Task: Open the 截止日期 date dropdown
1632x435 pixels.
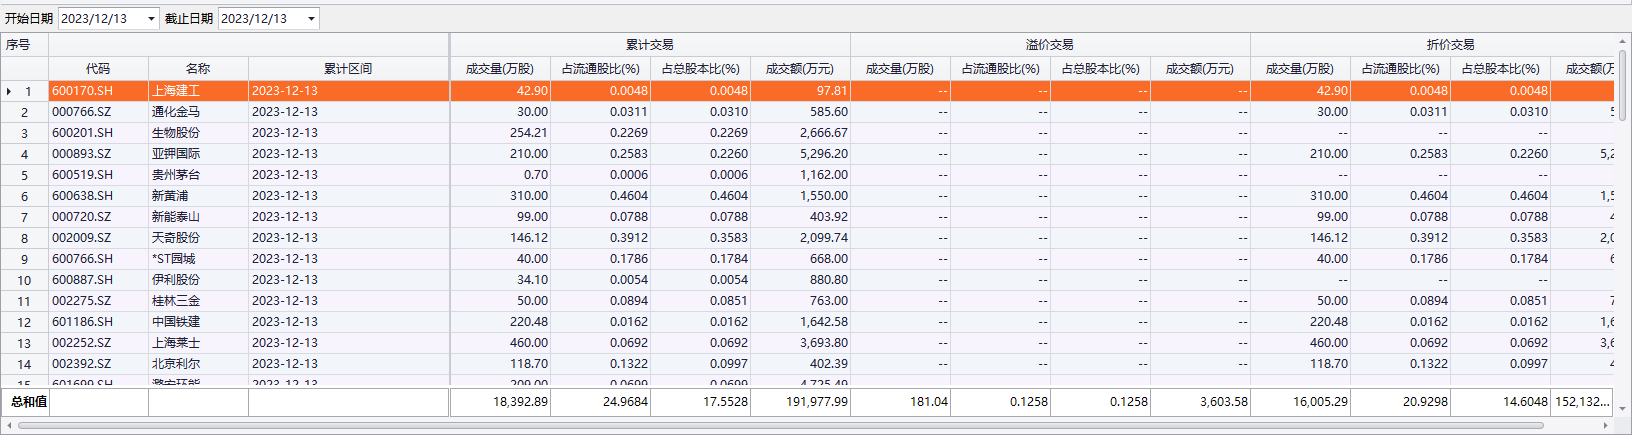Action: click(311, 19)
